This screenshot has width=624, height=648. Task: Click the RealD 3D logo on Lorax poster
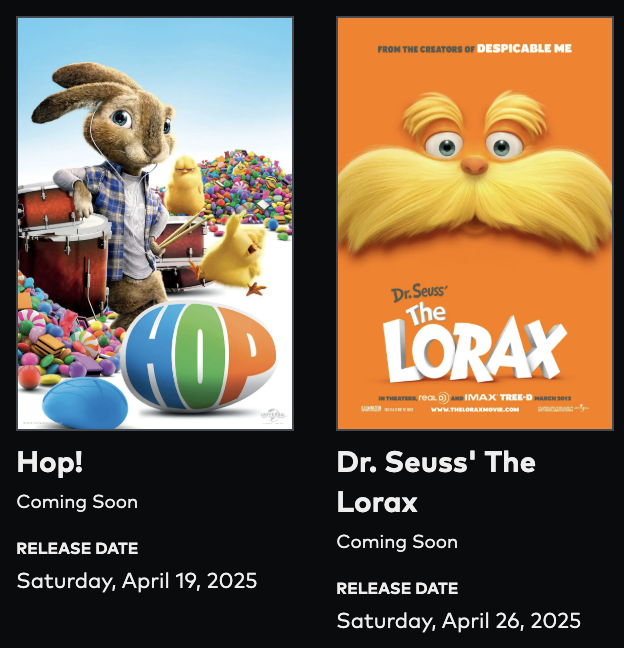433,398
